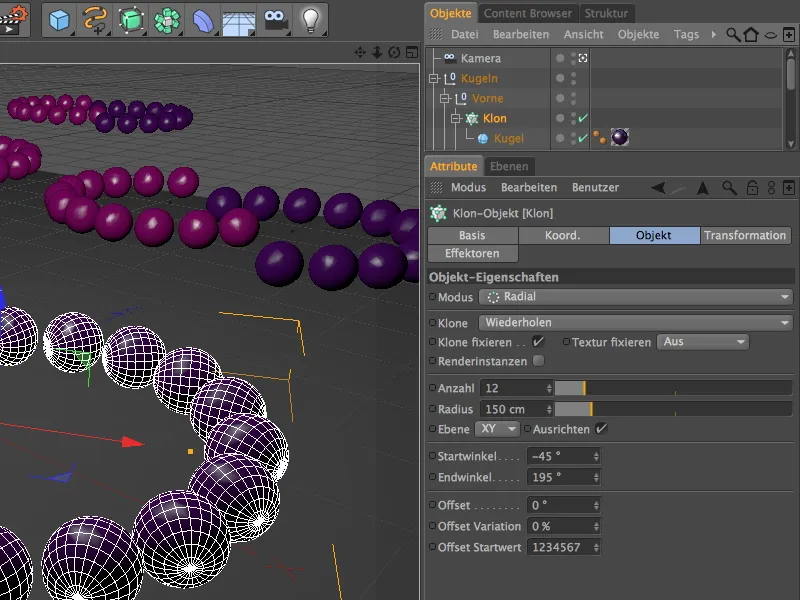The height and width of the screenshot is (600, 800).
Task: Open the Modus menu in Attribute
Action: (x=468, y=188)
